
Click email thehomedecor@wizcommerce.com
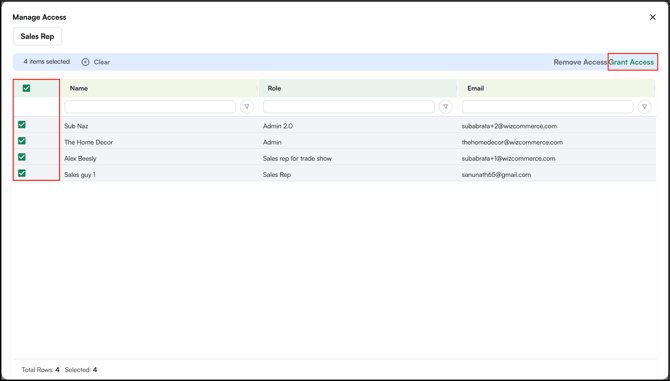tap(512, 142)
